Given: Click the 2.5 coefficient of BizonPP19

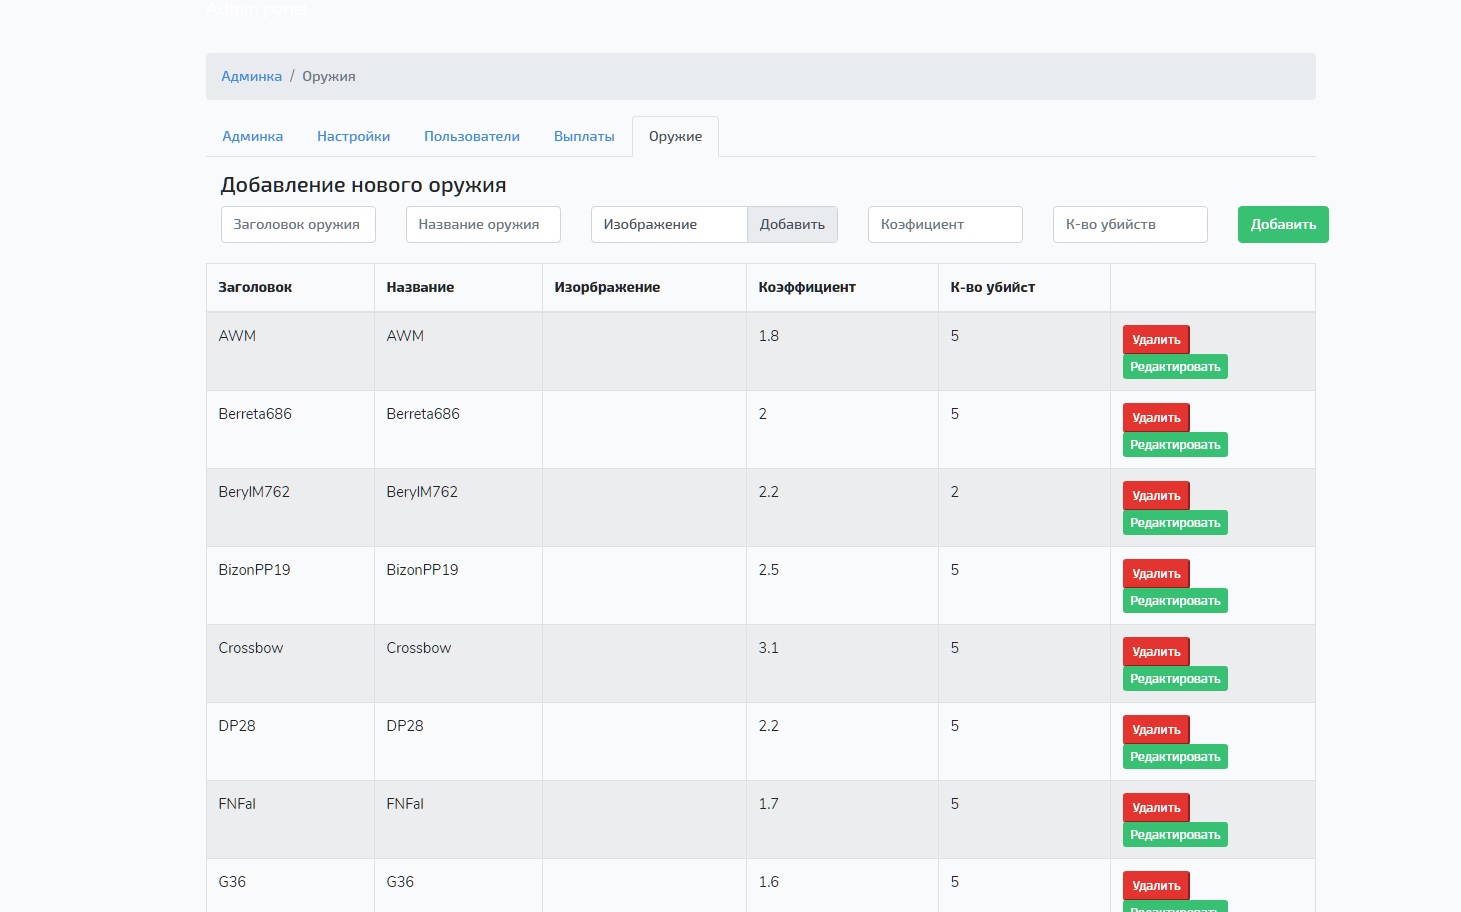Looking at the screenshot, I should tap(768, 570).
